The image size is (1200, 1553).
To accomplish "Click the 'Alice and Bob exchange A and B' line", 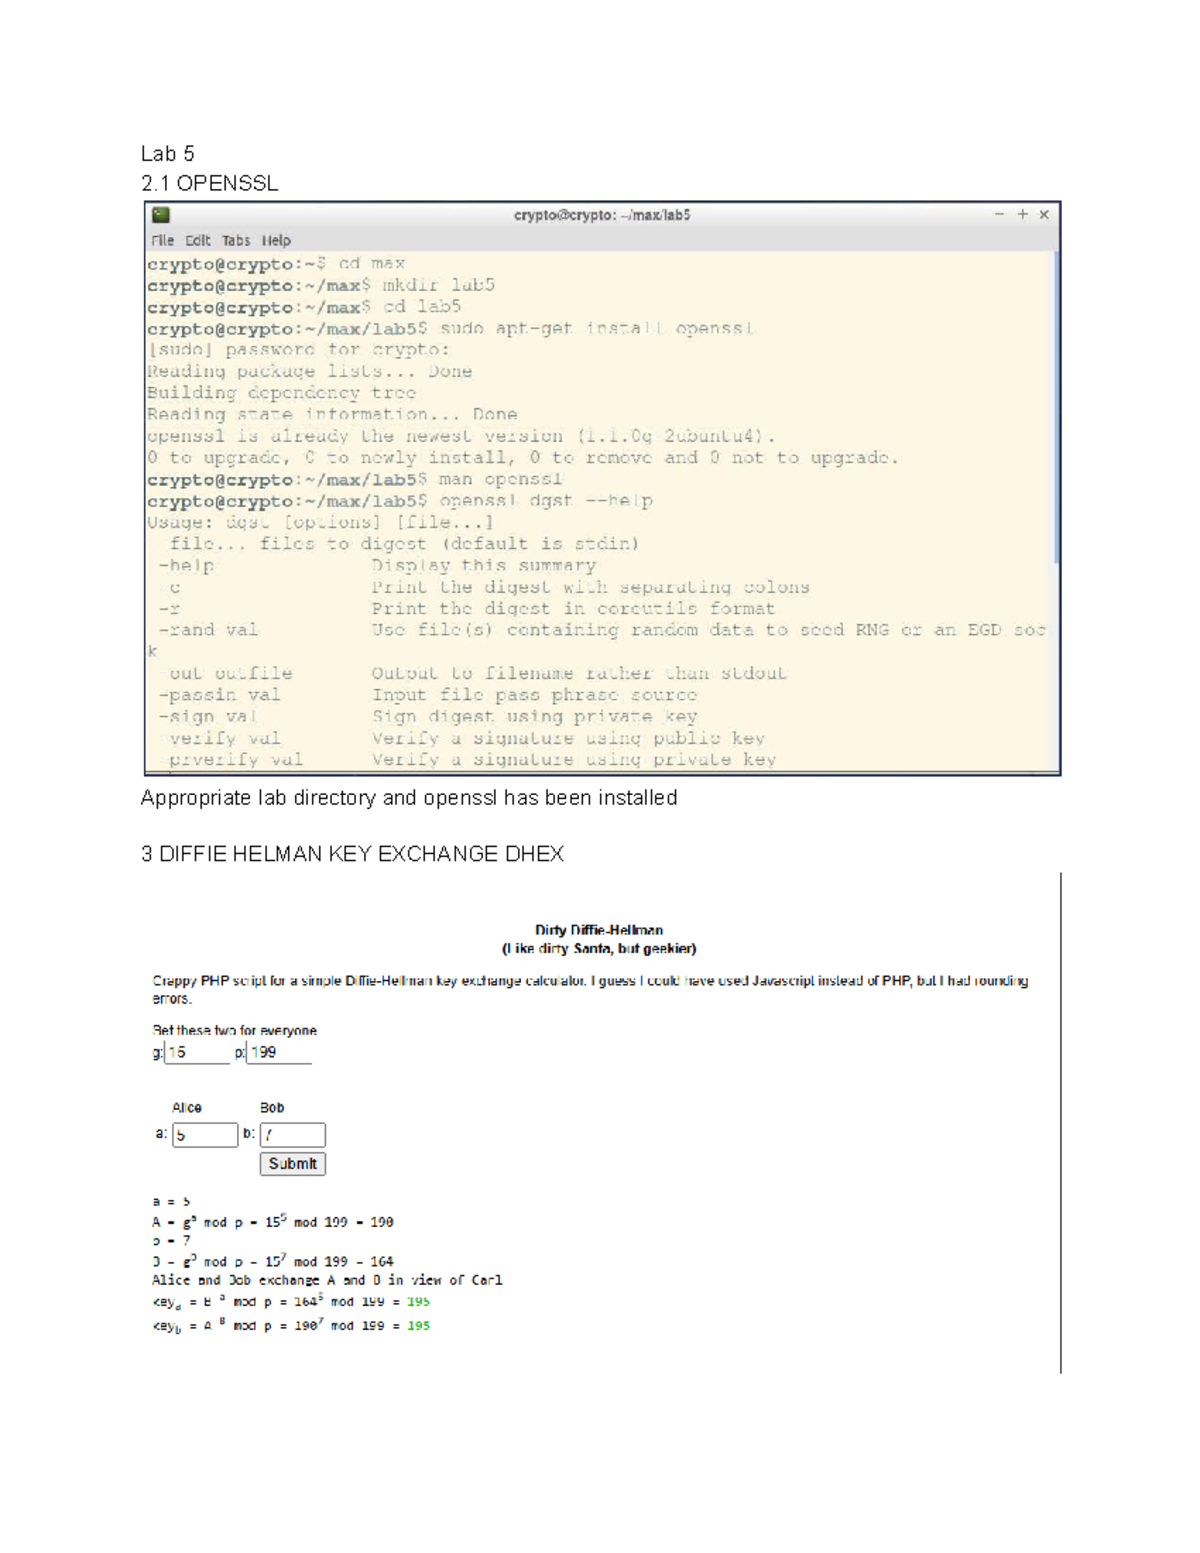I will point(327,1280).
